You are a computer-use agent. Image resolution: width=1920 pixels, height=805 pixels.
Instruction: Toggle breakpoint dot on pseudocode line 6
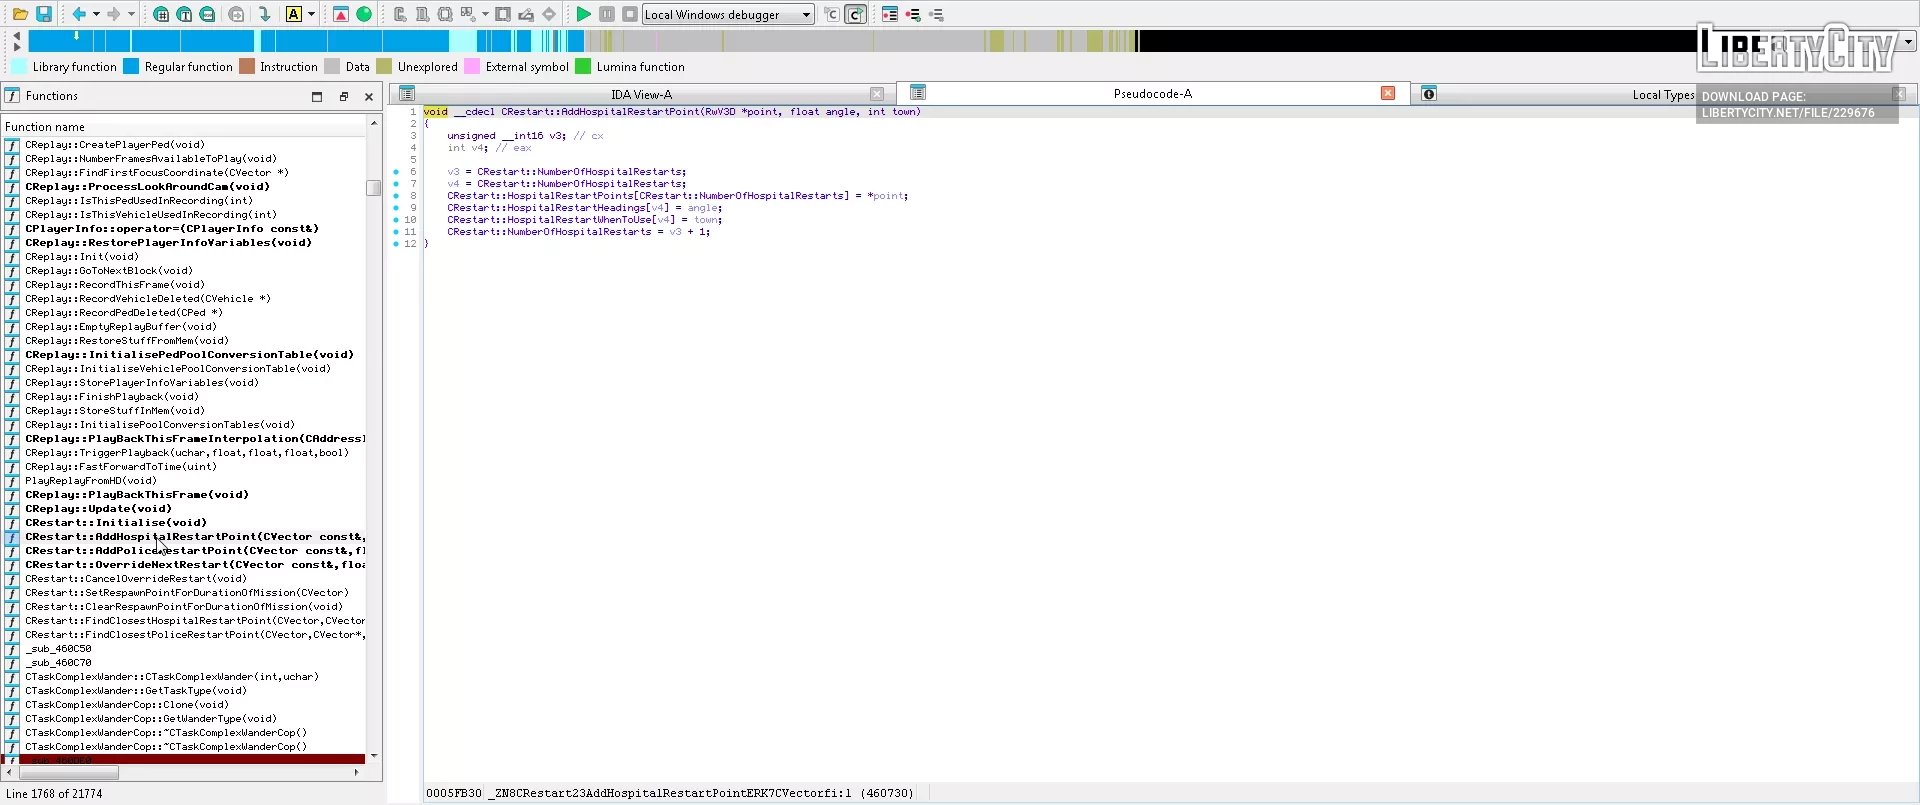click(x=396, y=172)
